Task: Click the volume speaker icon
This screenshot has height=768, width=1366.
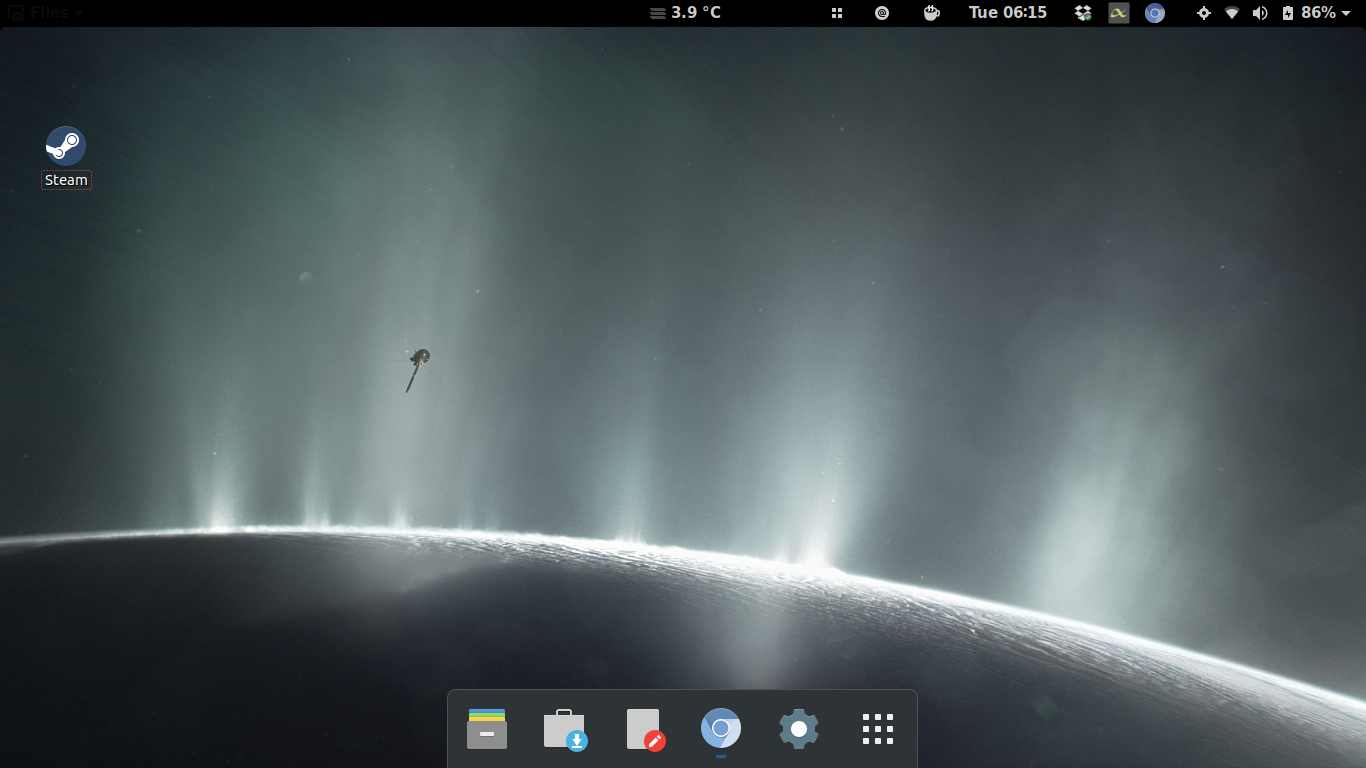Action: point(1260,13)
